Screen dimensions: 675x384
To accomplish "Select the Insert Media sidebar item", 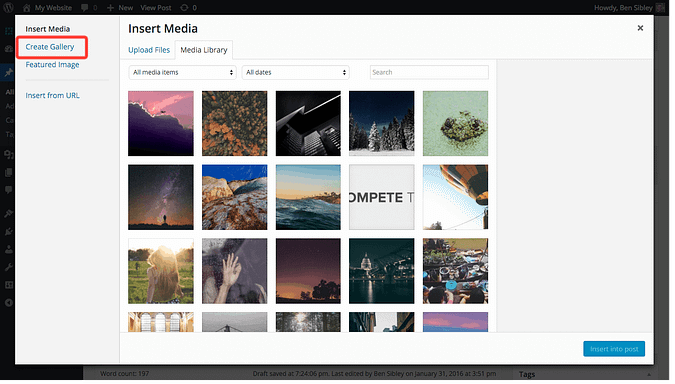I will 48,29.
